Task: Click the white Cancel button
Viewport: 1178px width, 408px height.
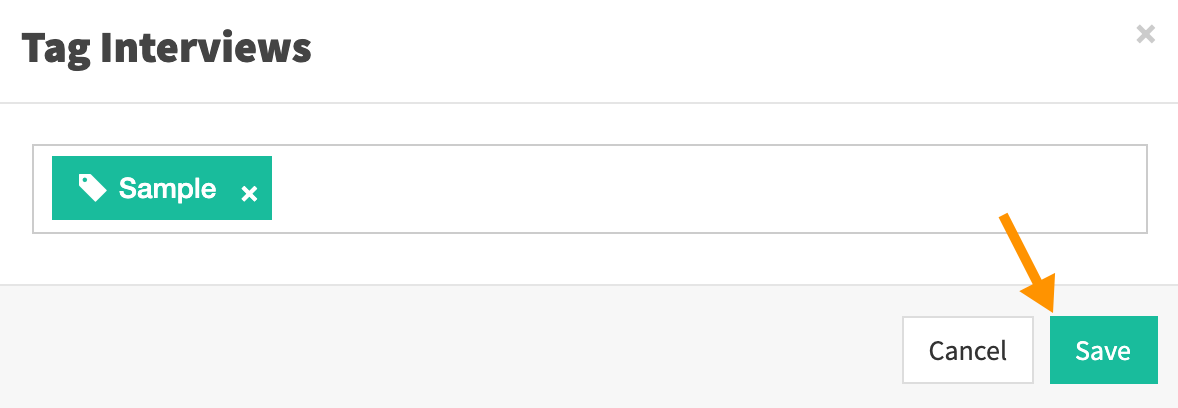Action: [968, 350]
